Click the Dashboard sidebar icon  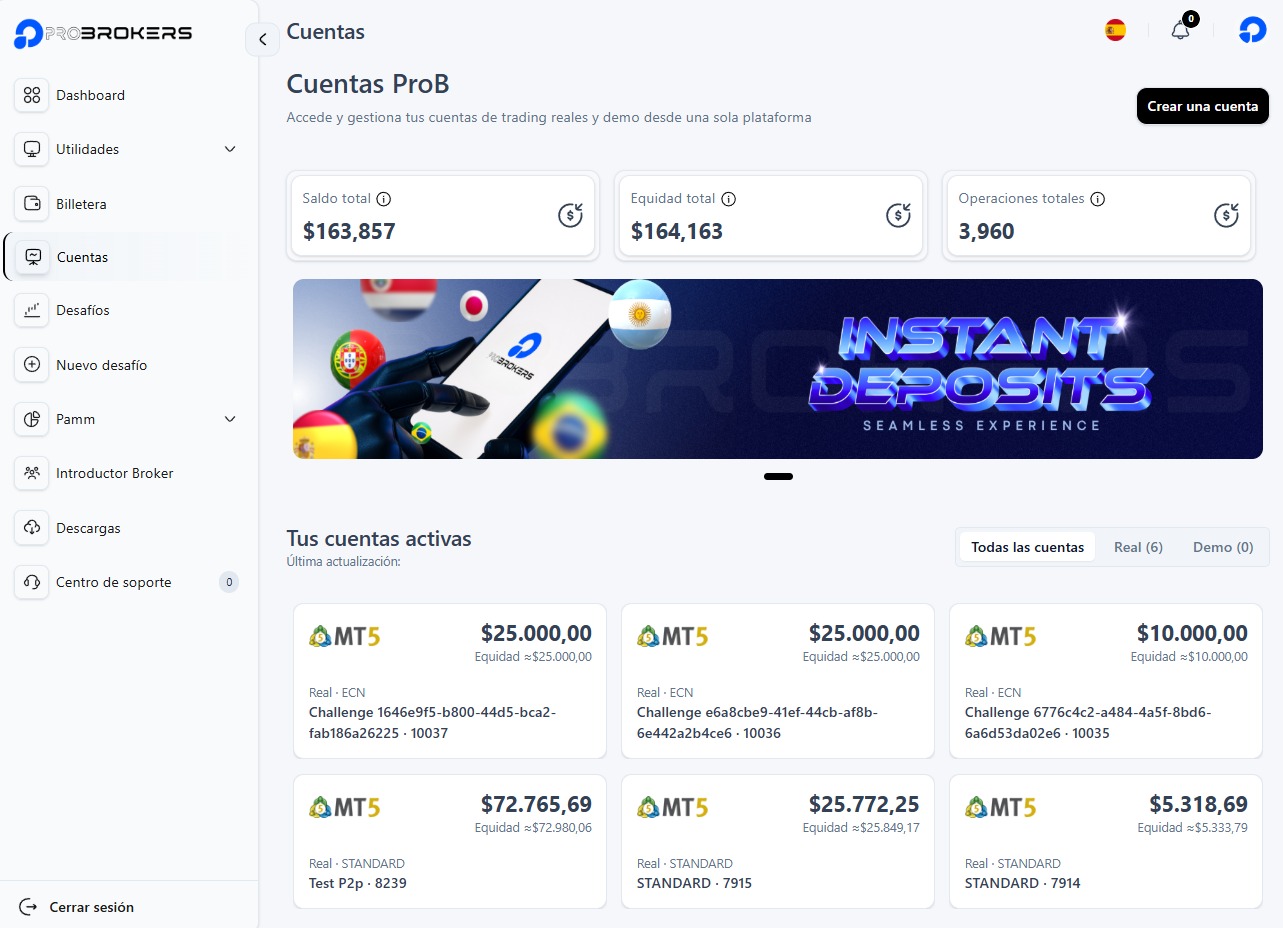[32, 95]
